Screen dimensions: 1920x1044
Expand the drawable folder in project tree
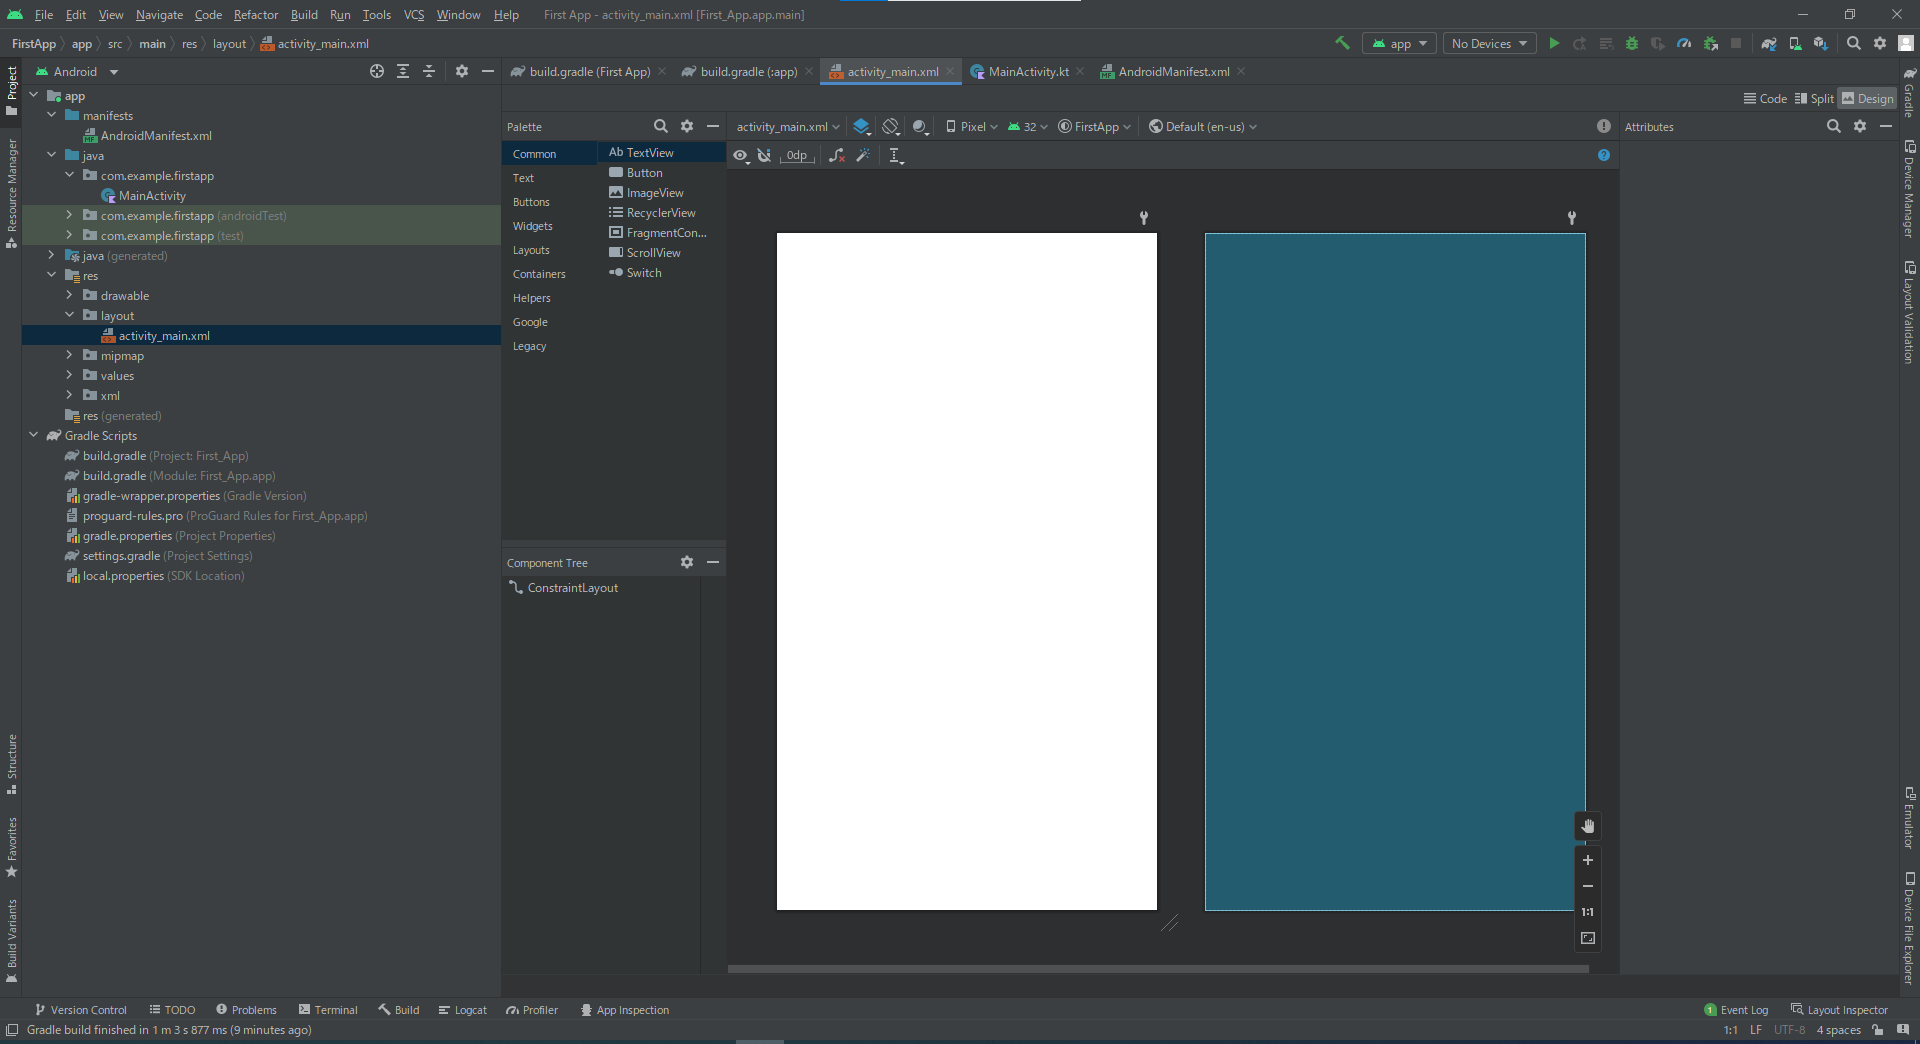(69, 295)
